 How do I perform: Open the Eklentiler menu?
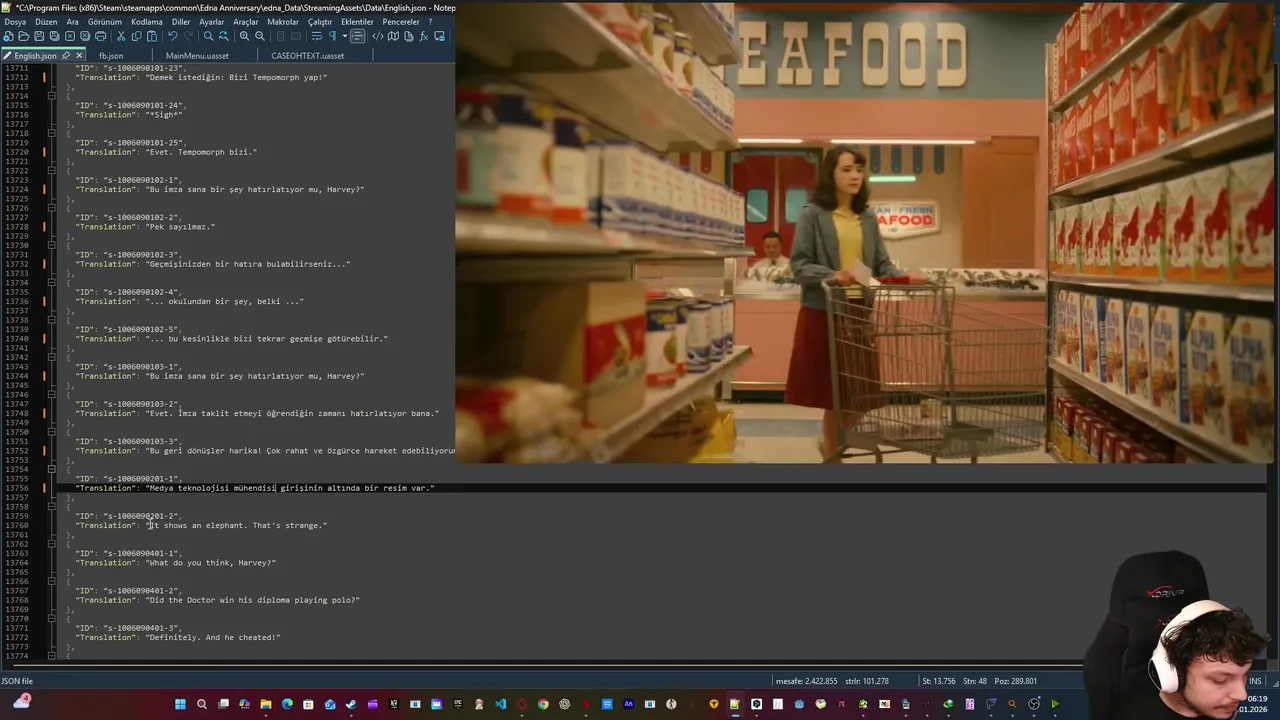(357, 22)
